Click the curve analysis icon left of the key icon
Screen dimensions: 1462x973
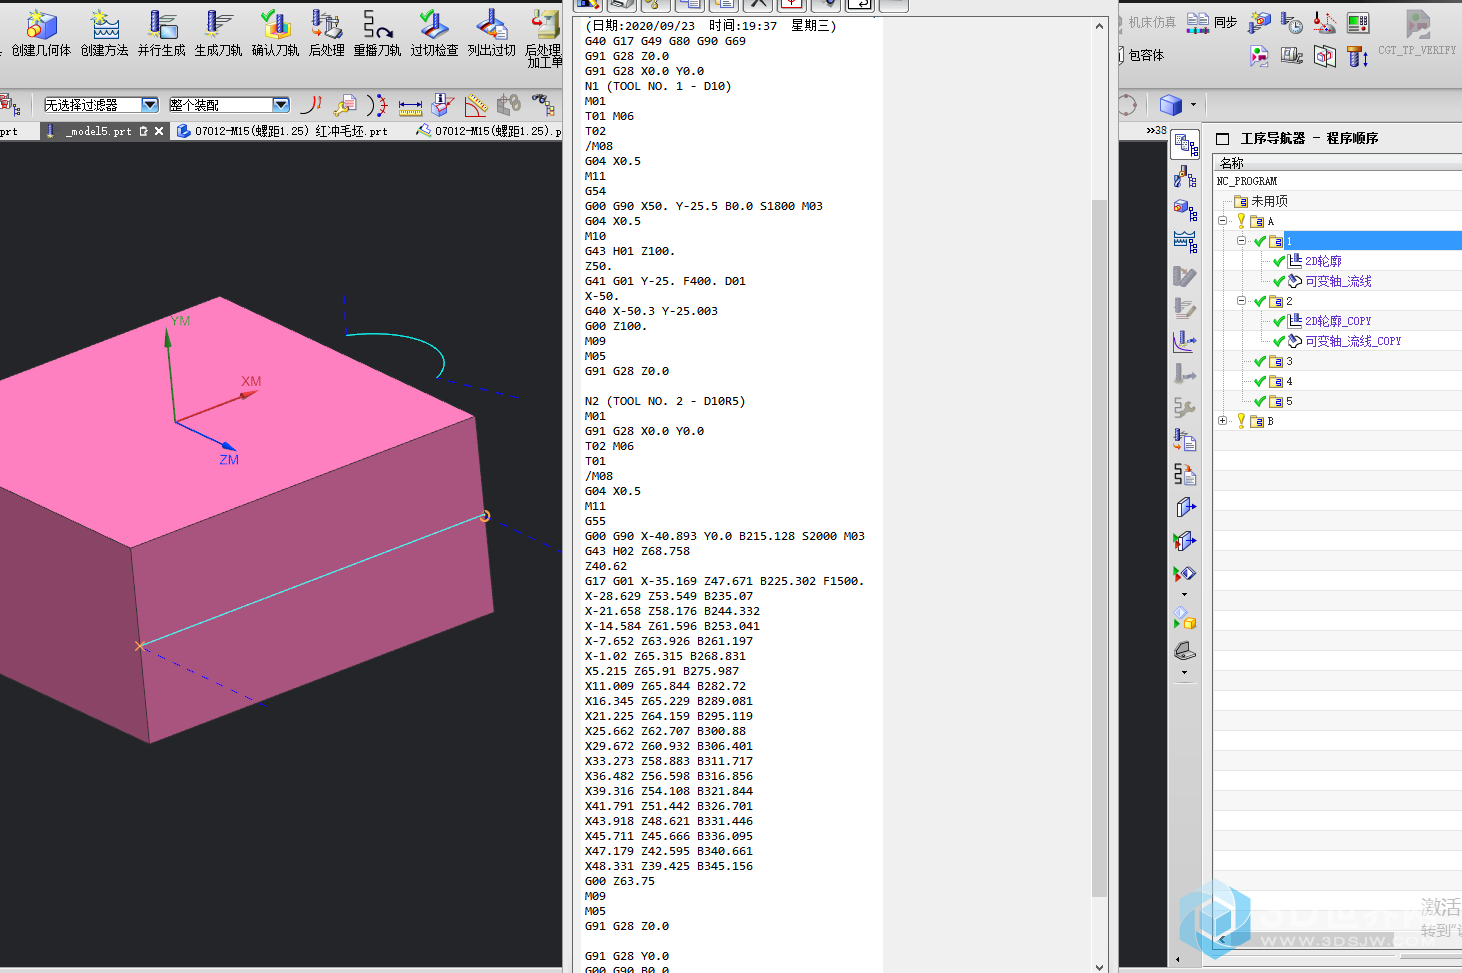(312, 105)
